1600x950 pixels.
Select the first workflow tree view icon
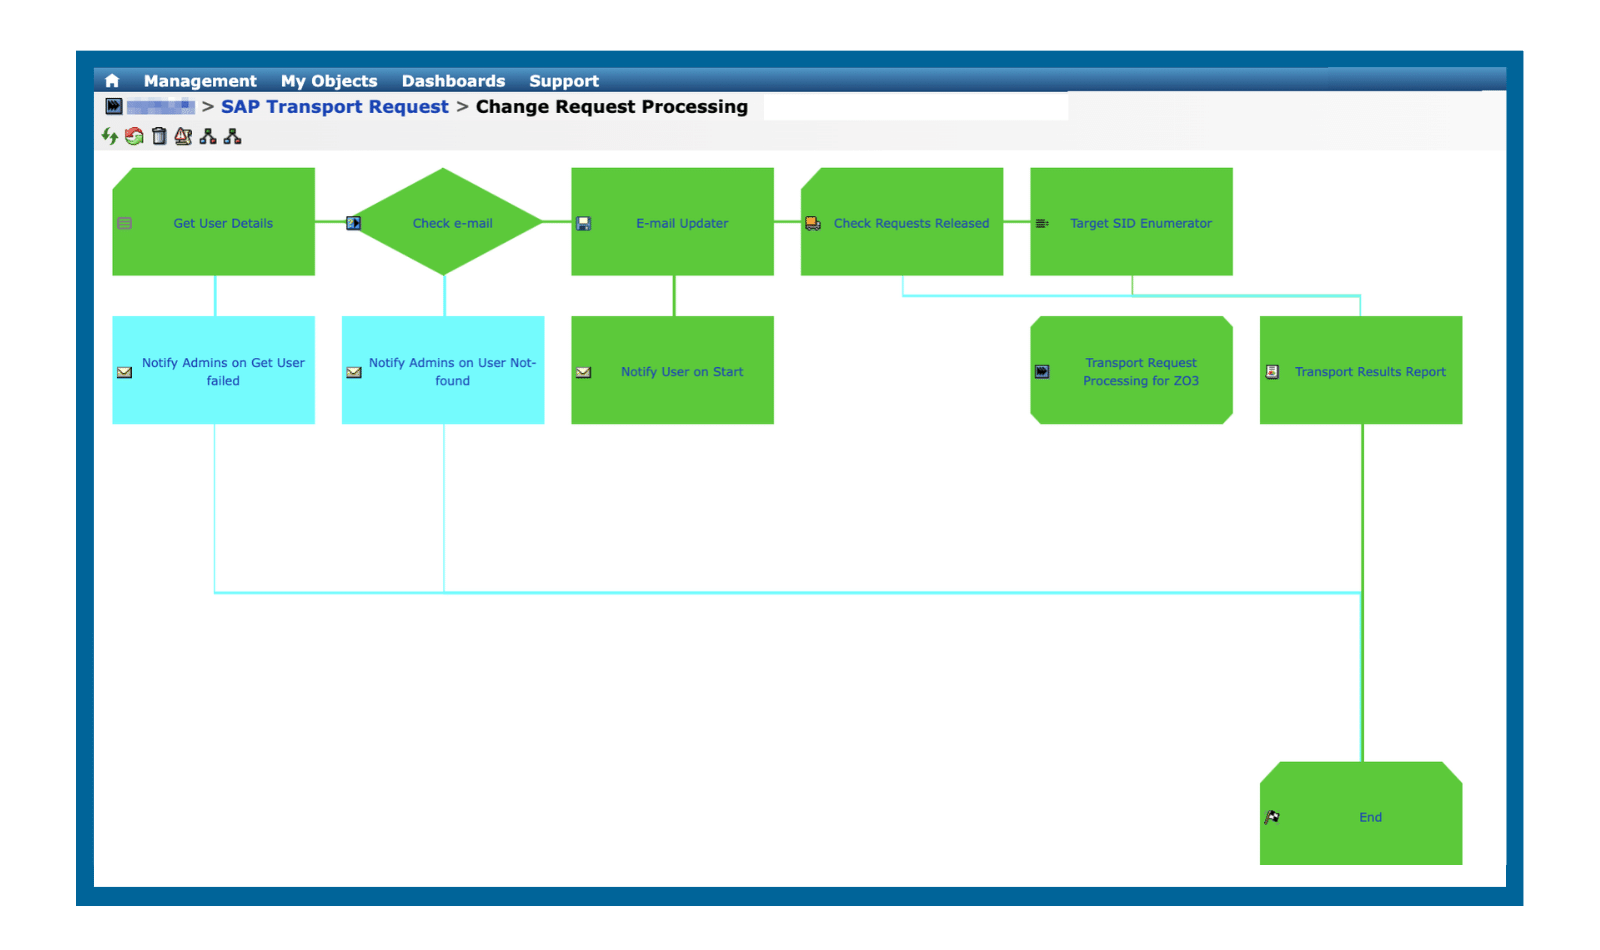(x=207, y=136)
